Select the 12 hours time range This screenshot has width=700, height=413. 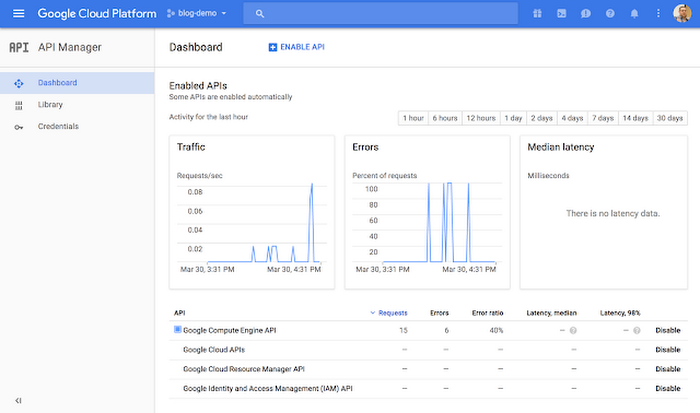(x=481, y=118)
